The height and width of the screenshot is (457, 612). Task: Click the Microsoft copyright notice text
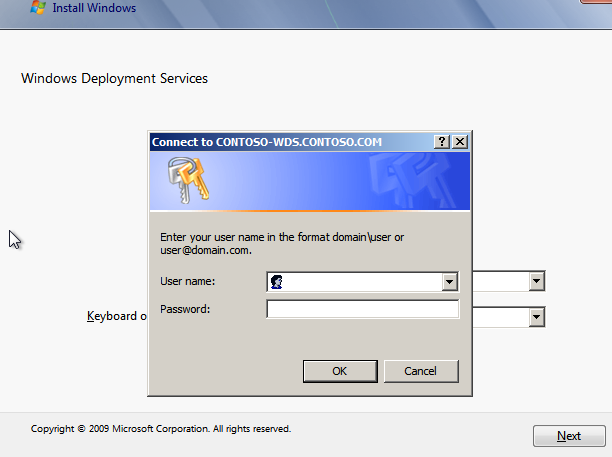(x=160, y=428)
